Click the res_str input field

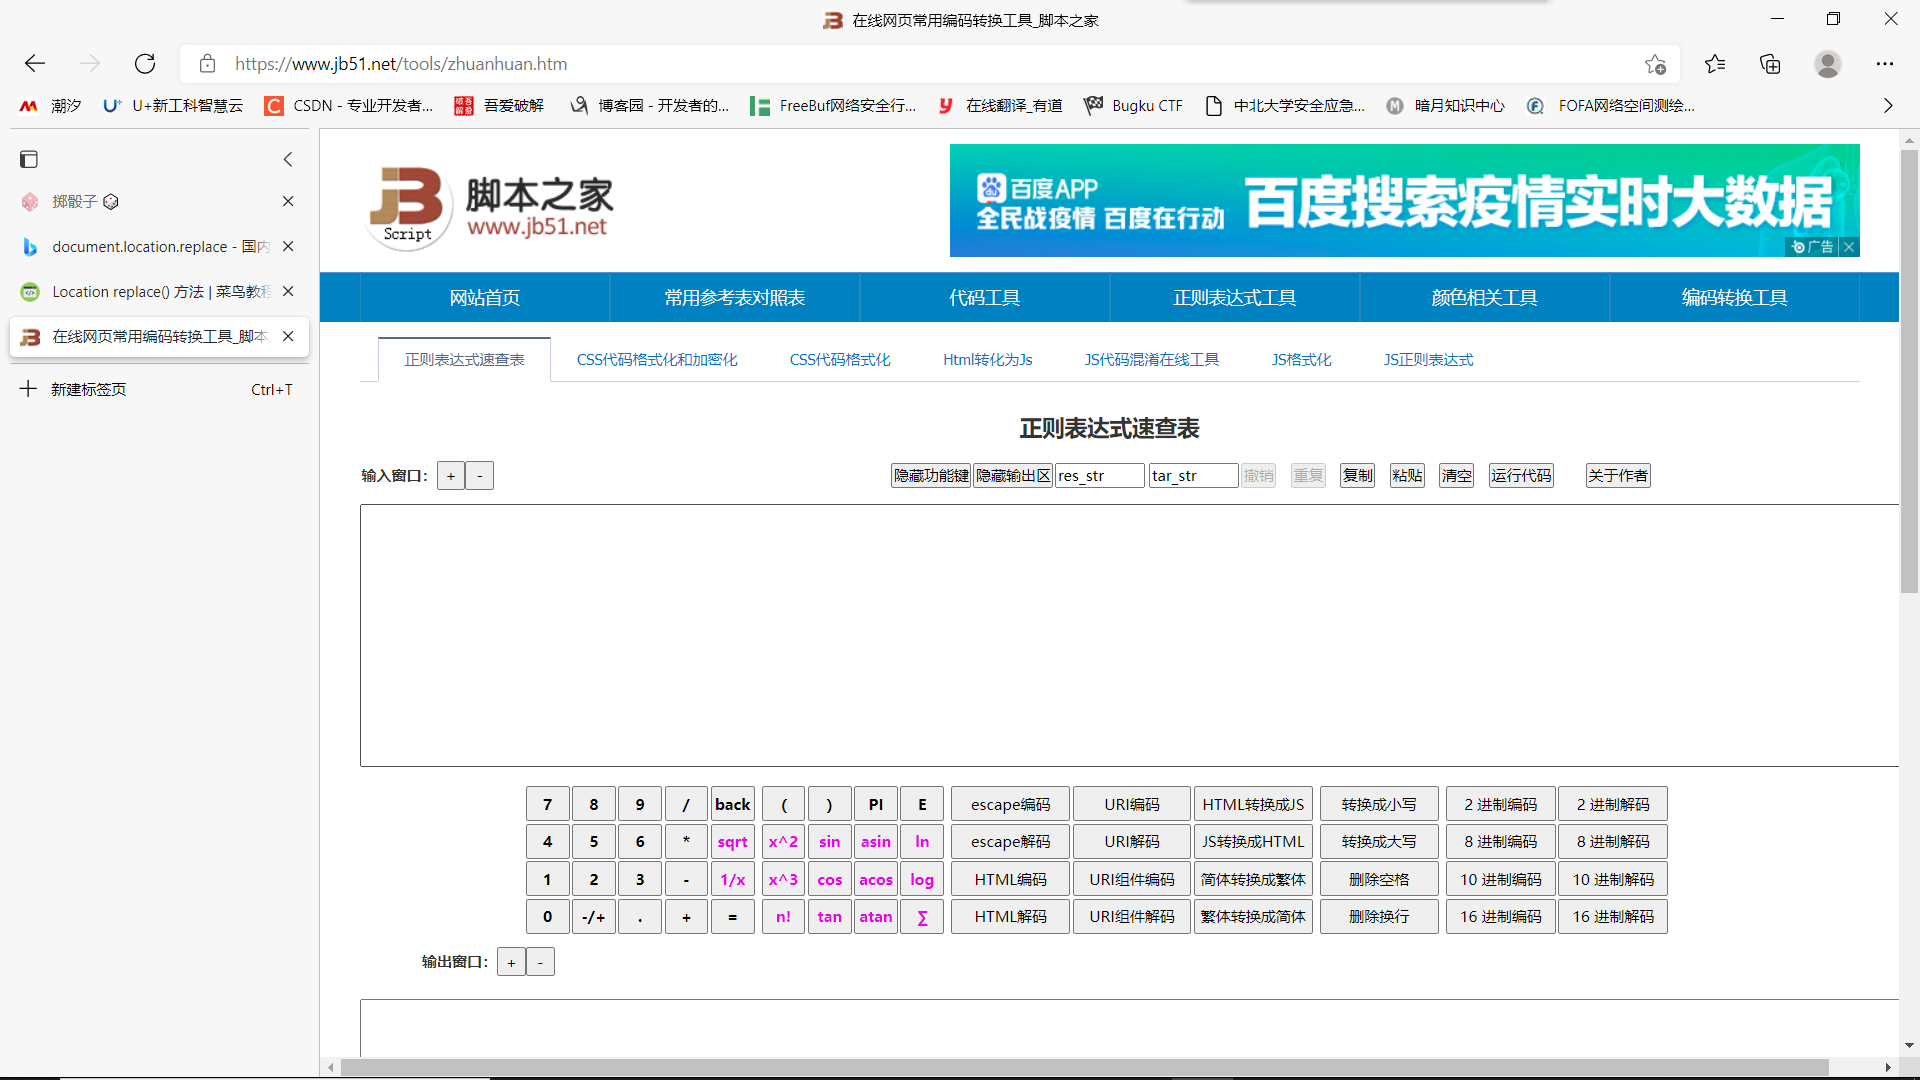[1100, 476]
